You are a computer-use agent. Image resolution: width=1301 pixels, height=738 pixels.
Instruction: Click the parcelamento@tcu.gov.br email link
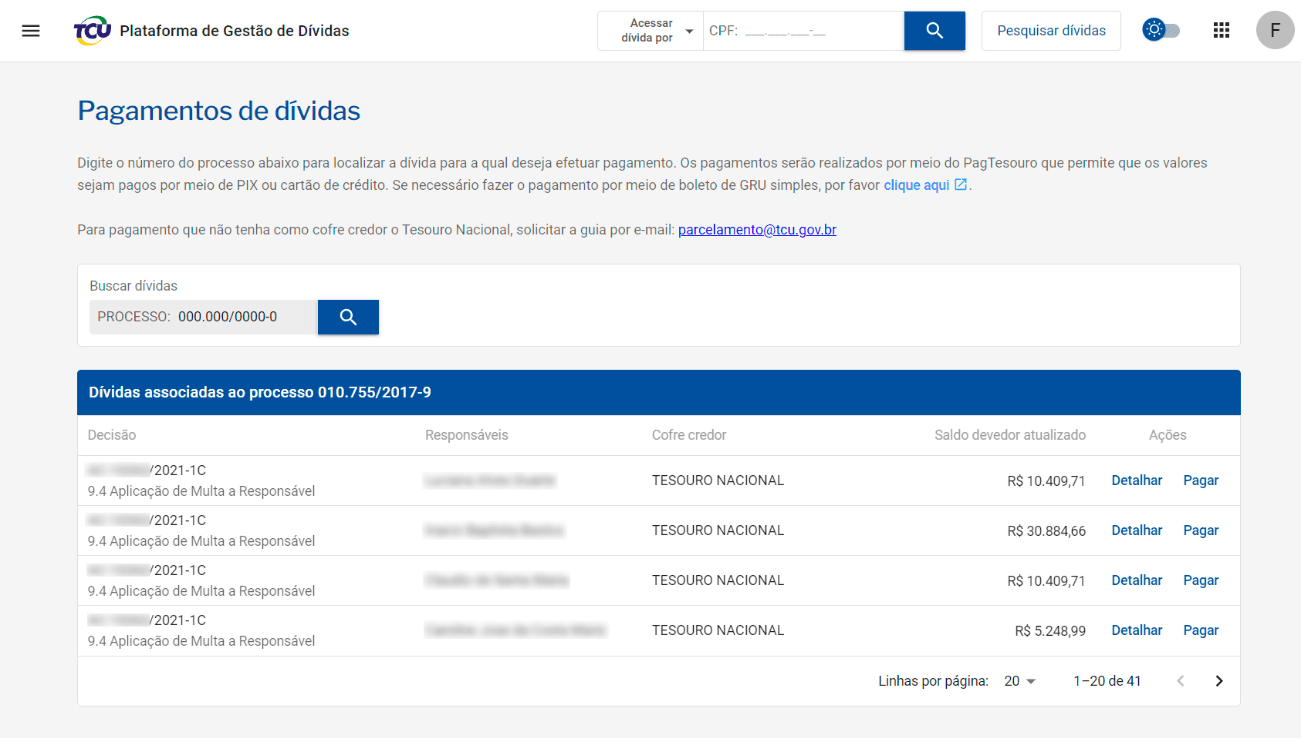tap(757, 230)
